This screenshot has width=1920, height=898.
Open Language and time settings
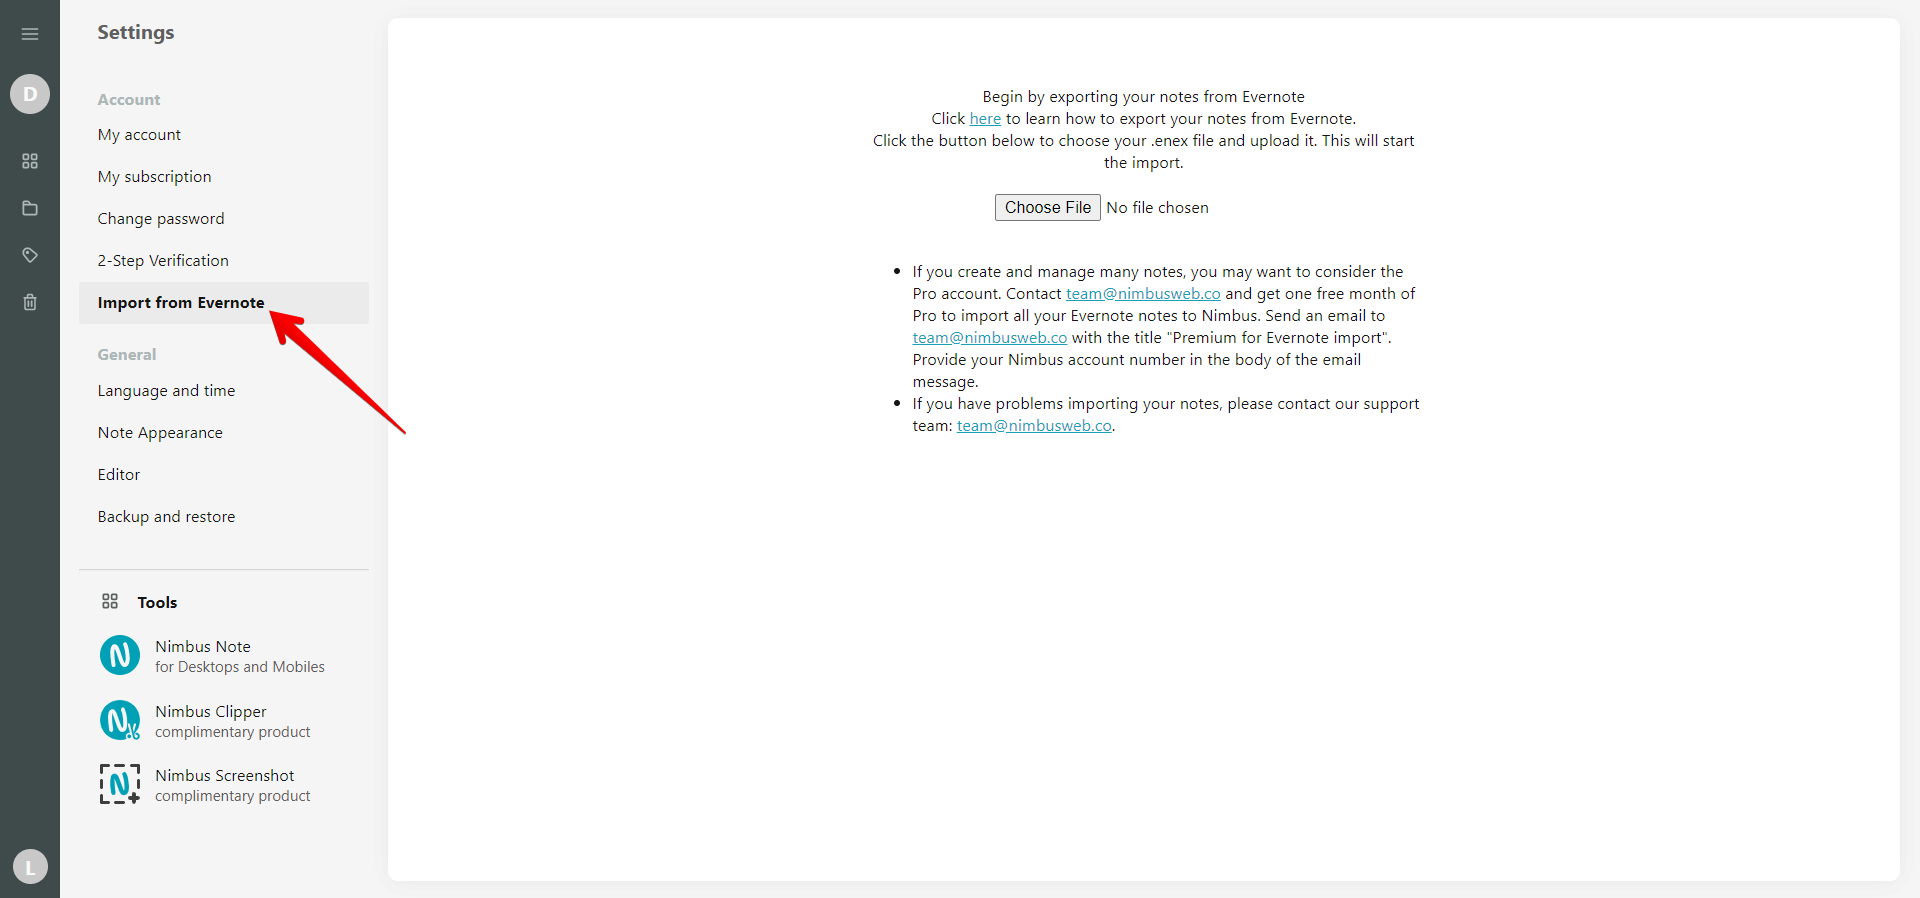224,391
